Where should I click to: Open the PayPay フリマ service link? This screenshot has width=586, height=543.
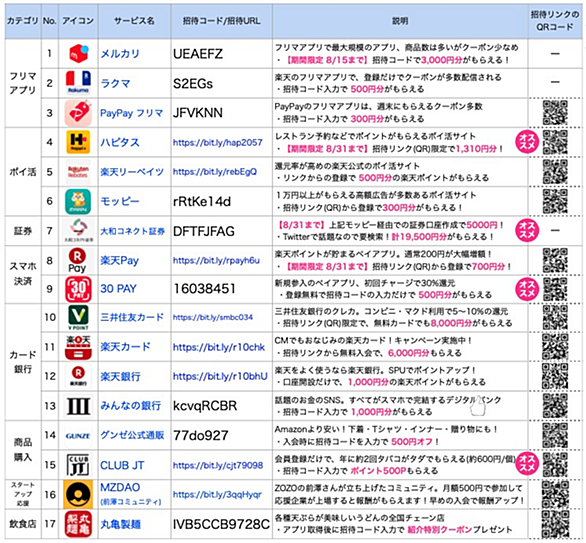(x=132, y=113)
